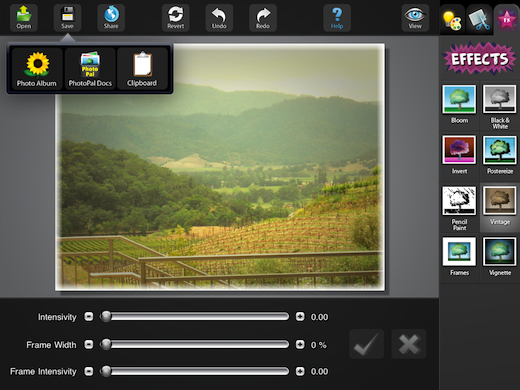The image size is (520, 390).
Task: Open the Help question mark
Action: pos(337,18)
